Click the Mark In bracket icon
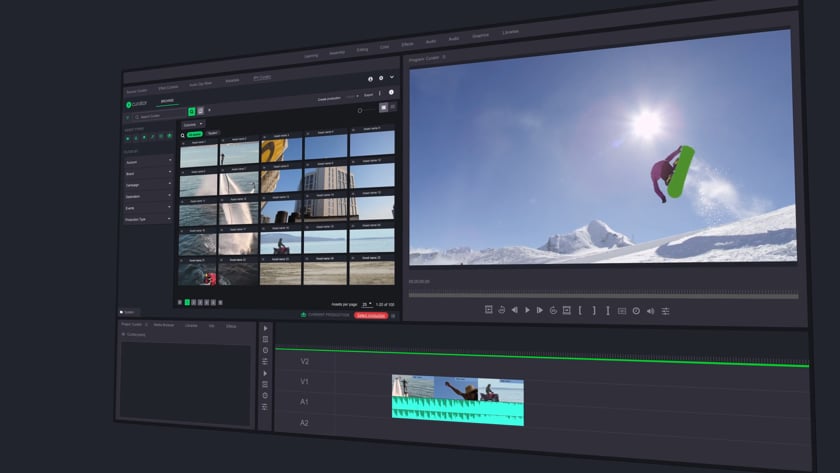The image size is (840, 473). point(580,310)
